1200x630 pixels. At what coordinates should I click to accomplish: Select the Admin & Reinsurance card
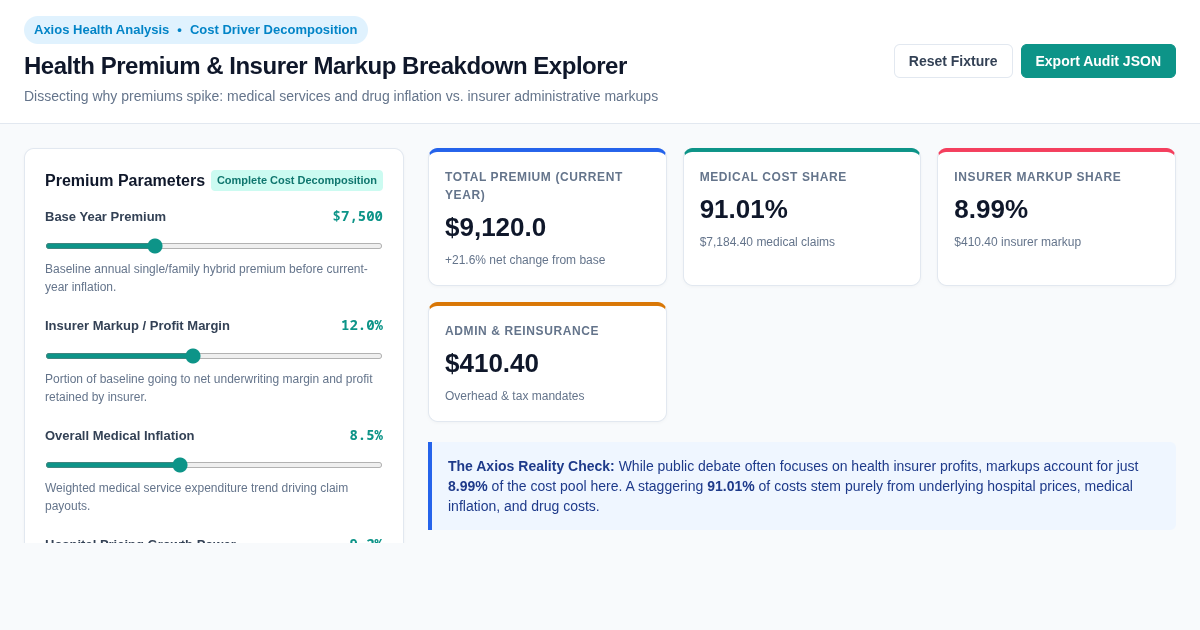[x=547, y=362]
